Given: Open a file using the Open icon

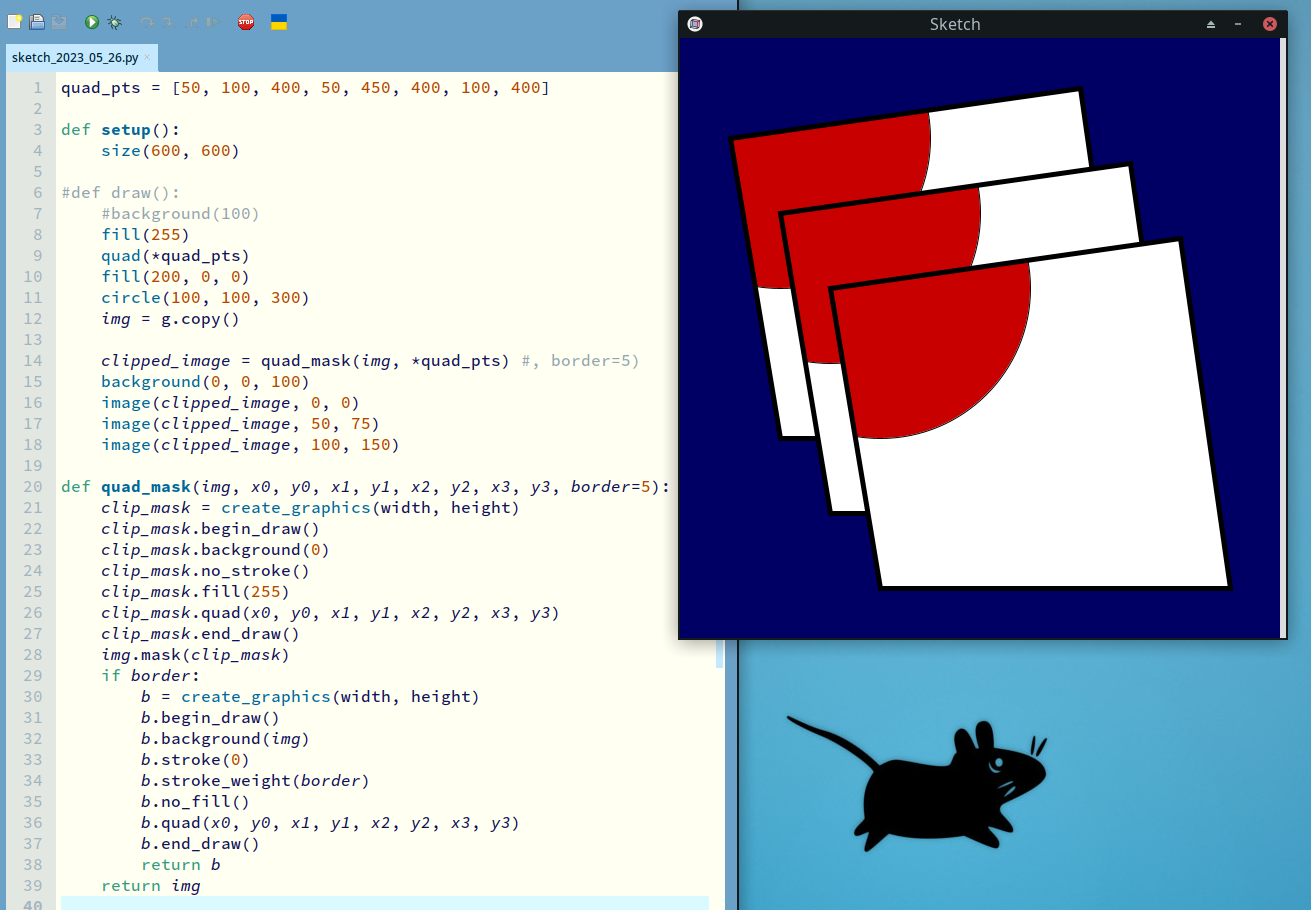Looking at the screenshot, I should pyautogui.click(x=37, y=22).
